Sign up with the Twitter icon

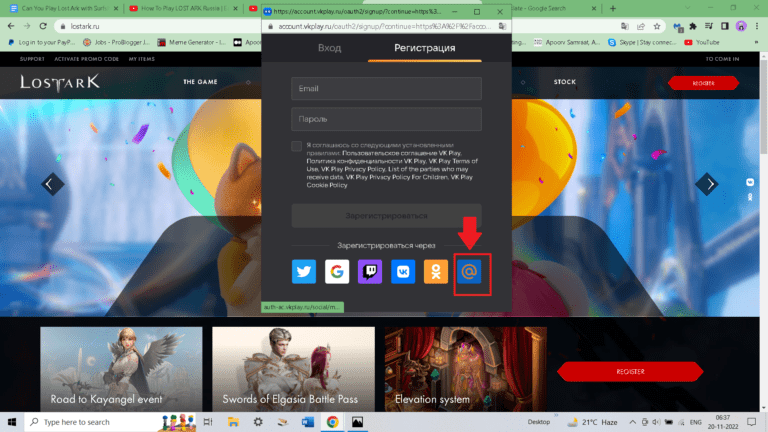click(304, 271)
